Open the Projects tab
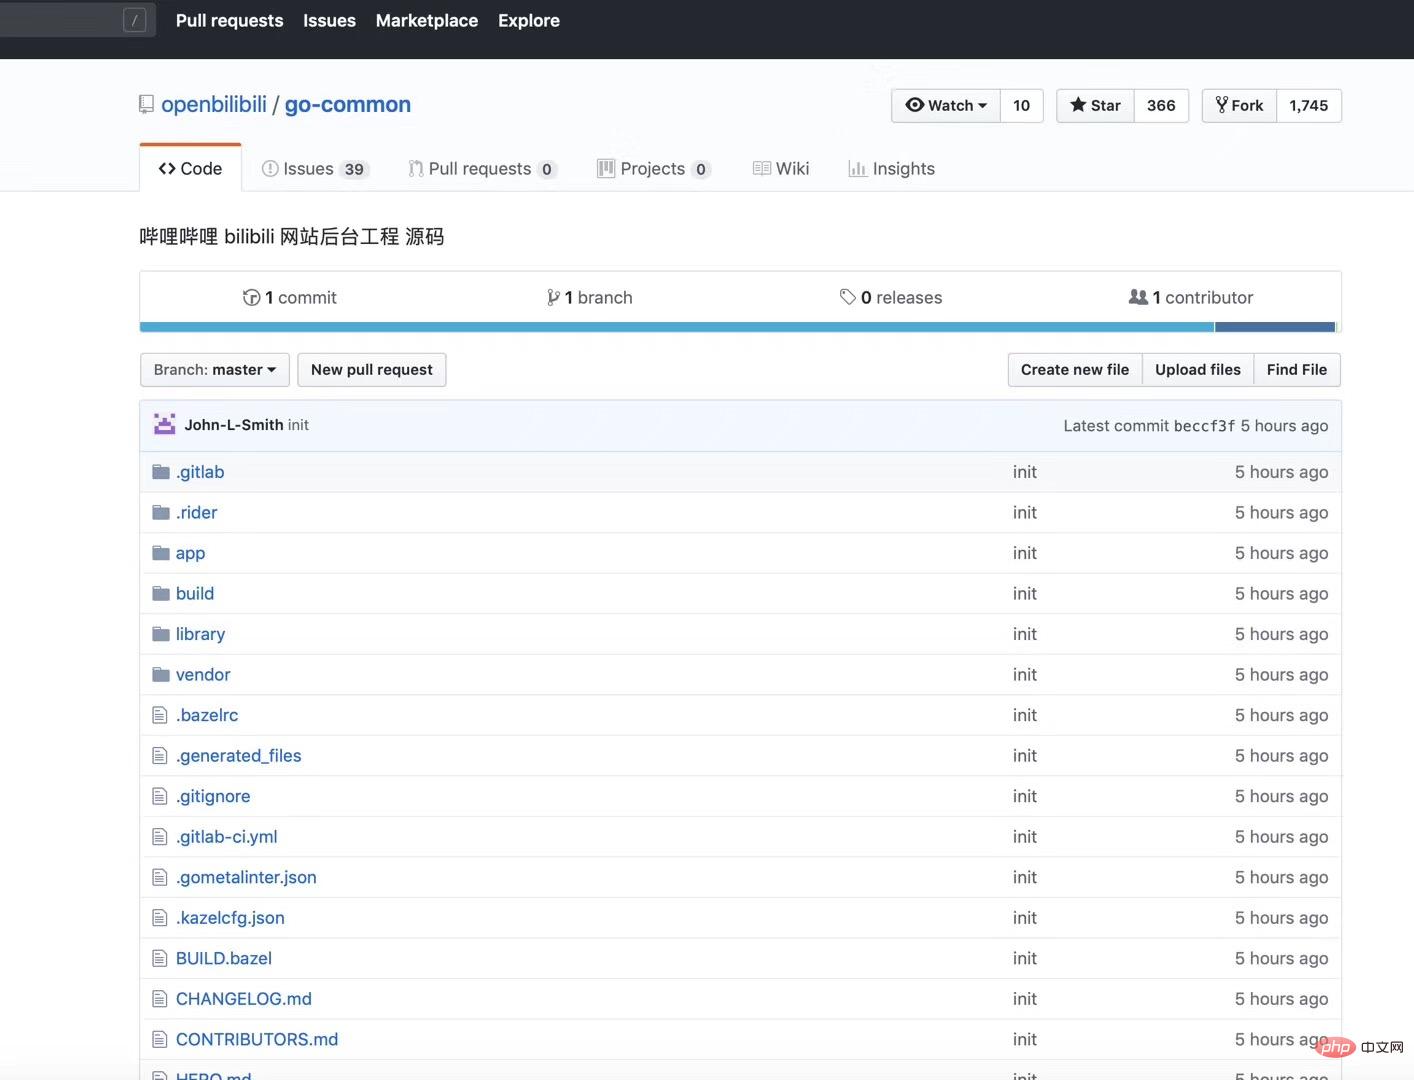The height and width of the screenshot is (1080, 1414). tap(654, 168)
